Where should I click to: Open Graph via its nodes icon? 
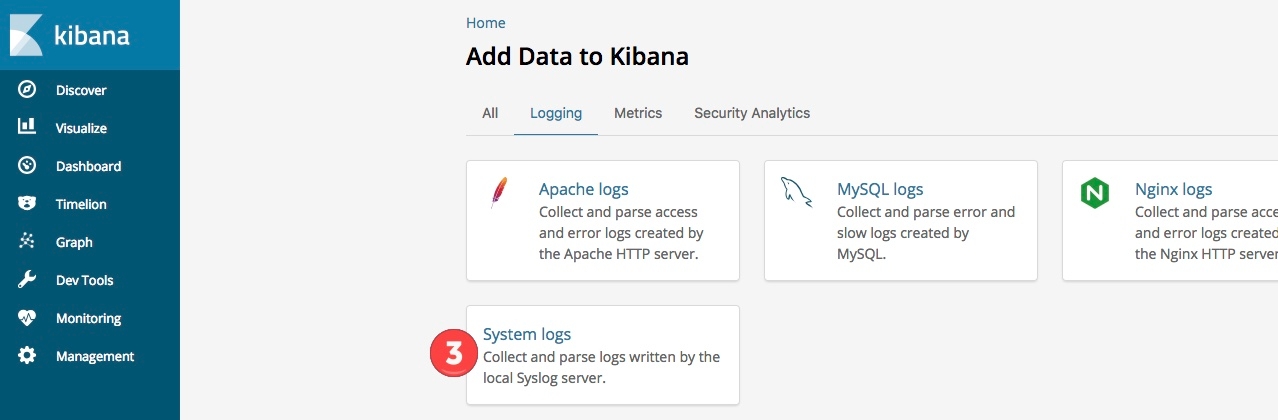click(27, 241)
